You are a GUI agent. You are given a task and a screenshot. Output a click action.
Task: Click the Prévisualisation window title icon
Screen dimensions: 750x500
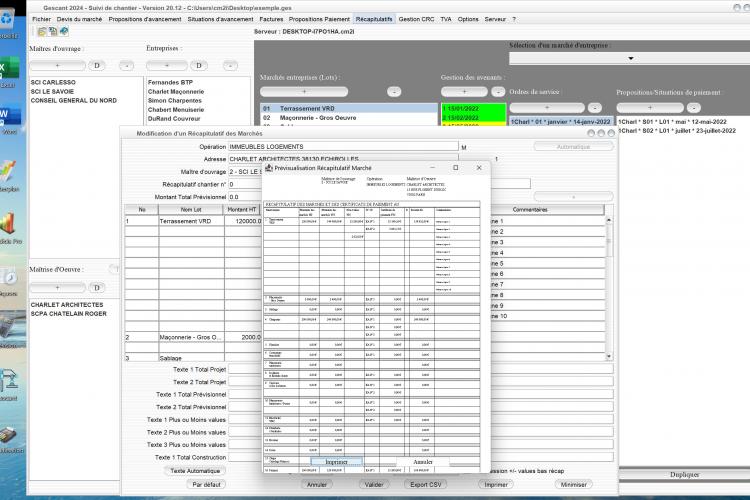pyautogui.click(x=269, y=168)
